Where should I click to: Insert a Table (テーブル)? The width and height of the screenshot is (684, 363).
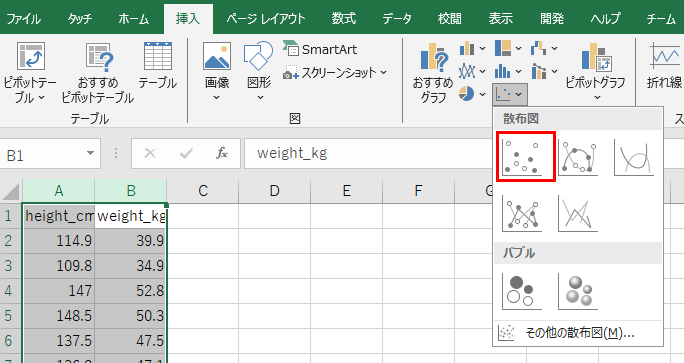[x=157, y=65]
